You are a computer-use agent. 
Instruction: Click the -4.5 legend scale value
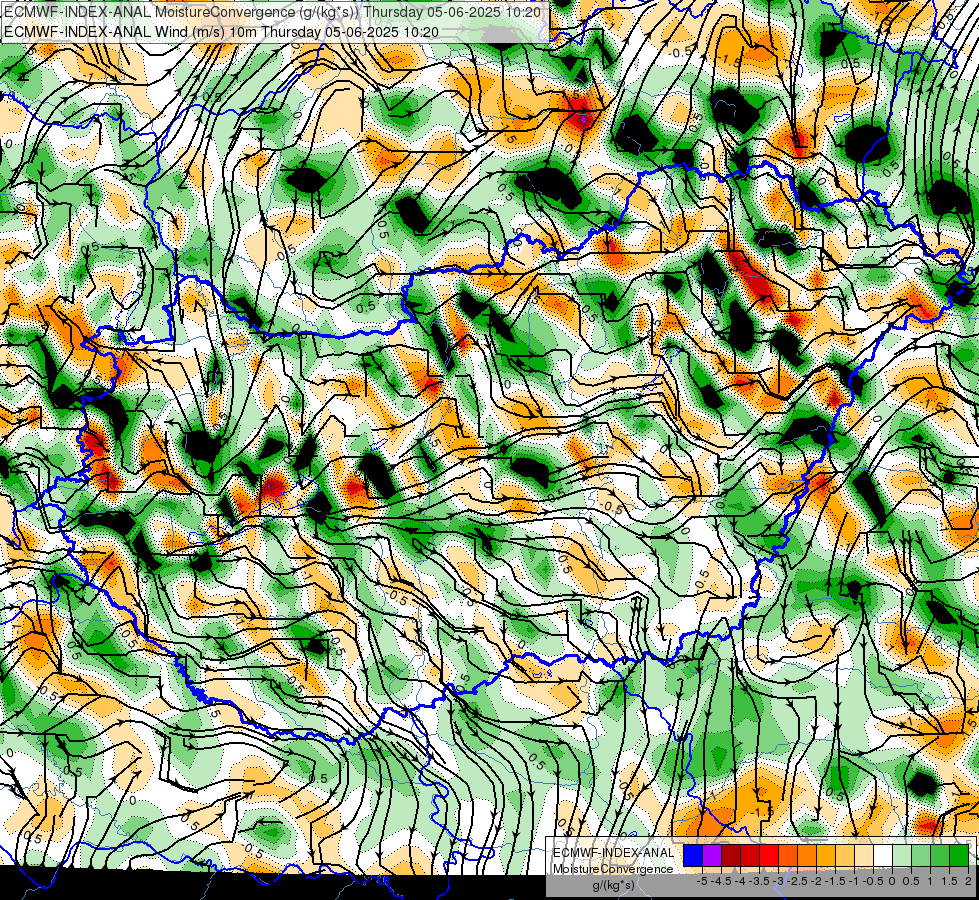(722, 881)
